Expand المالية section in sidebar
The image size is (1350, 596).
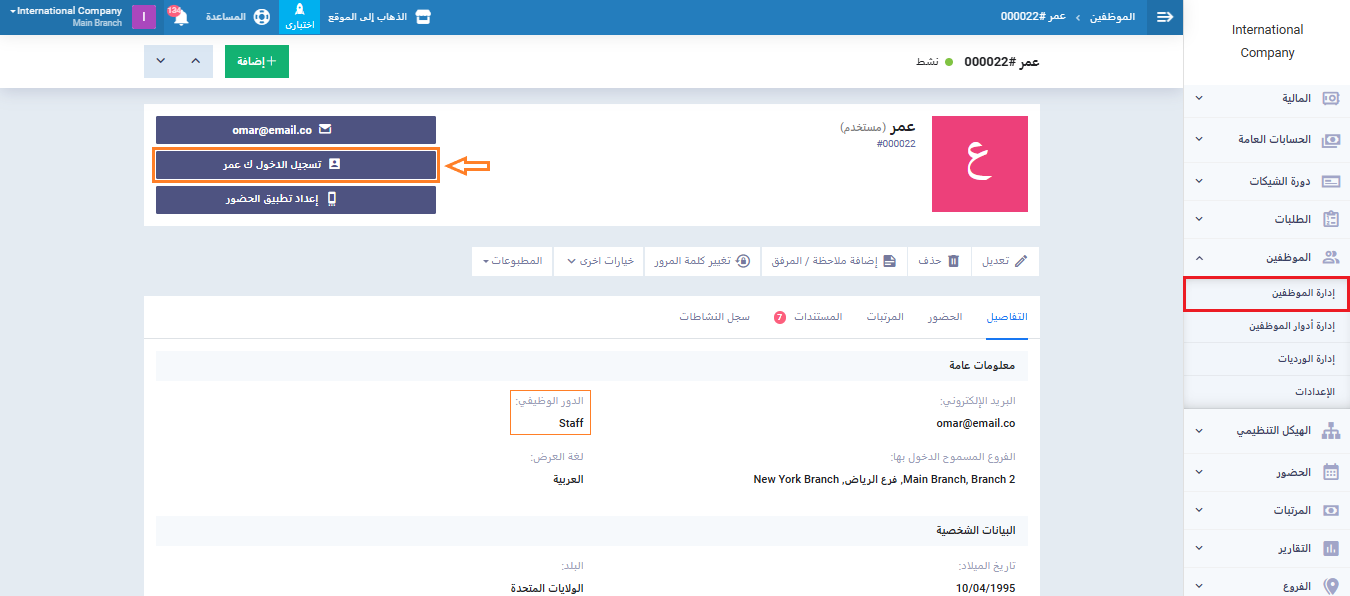point(1268,99)
